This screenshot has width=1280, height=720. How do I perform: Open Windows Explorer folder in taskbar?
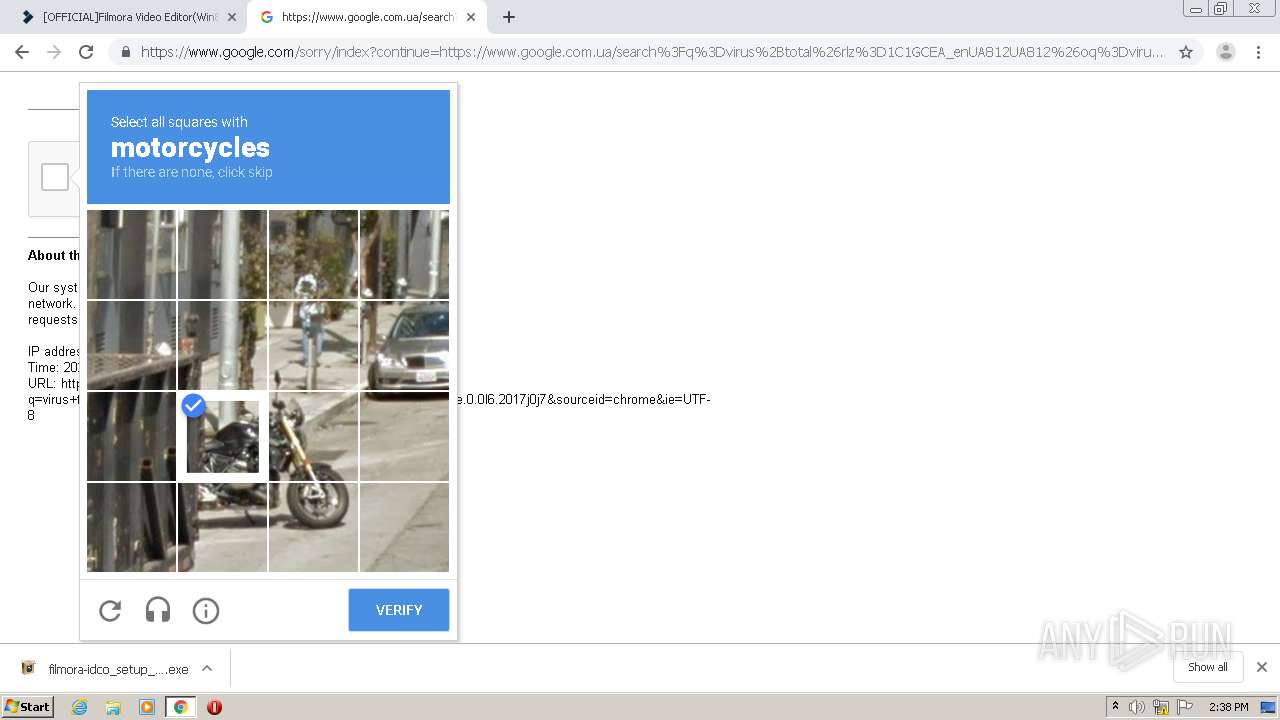[x=113, y=707]
